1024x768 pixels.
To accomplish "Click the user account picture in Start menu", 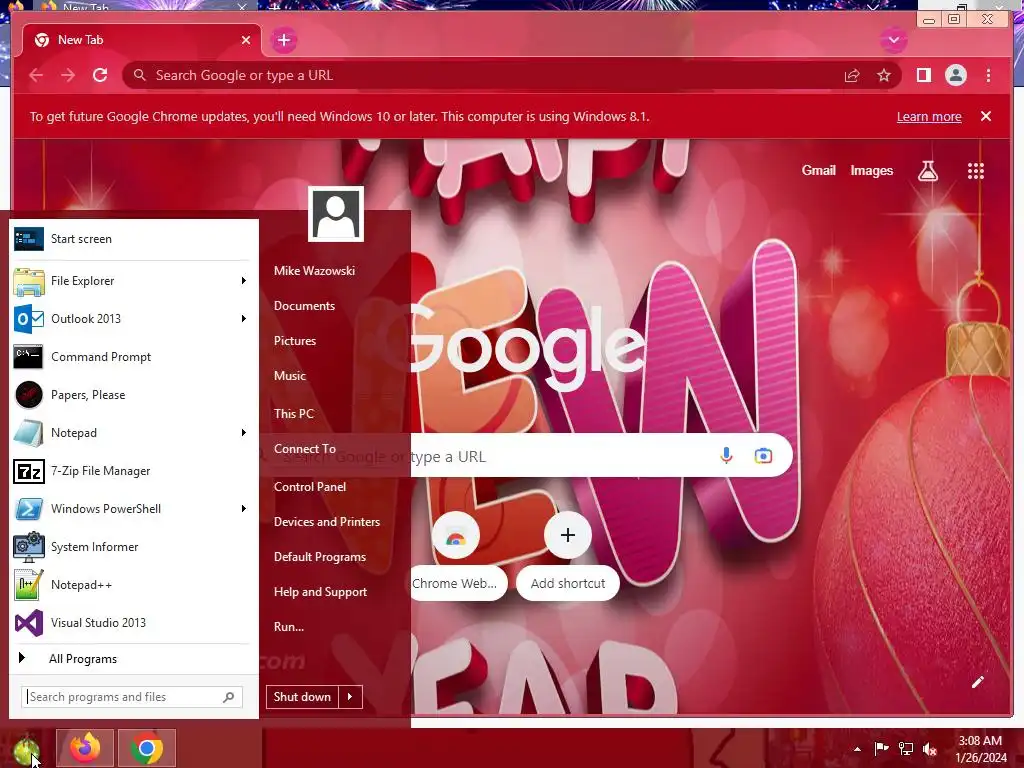I will pos(336,214).
